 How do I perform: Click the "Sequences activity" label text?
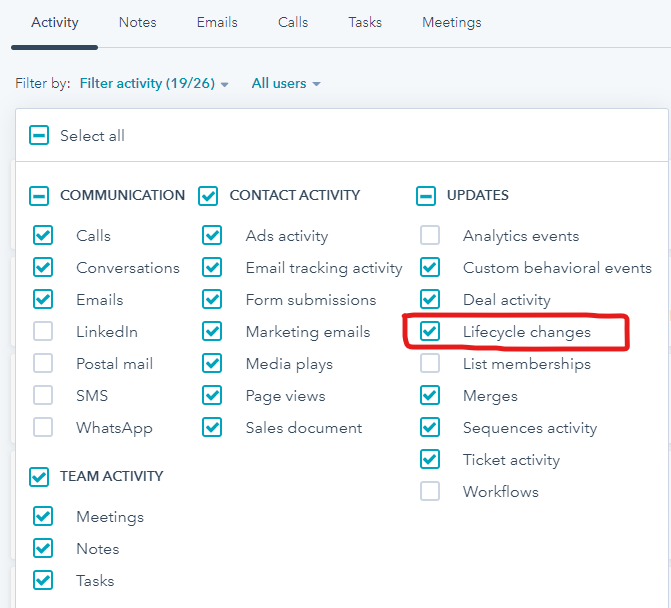[x=530, y=428]
